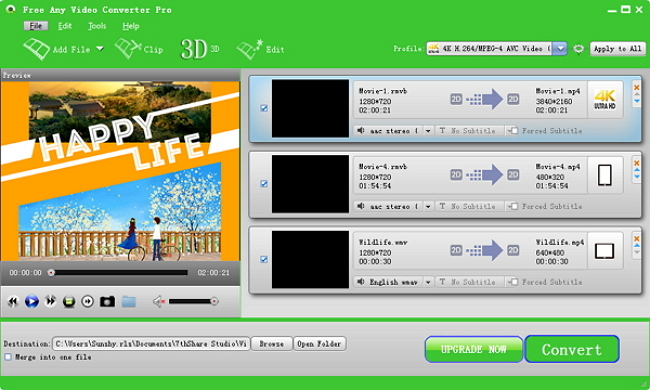
Task: Open the Tools menu
Action: 97,26
